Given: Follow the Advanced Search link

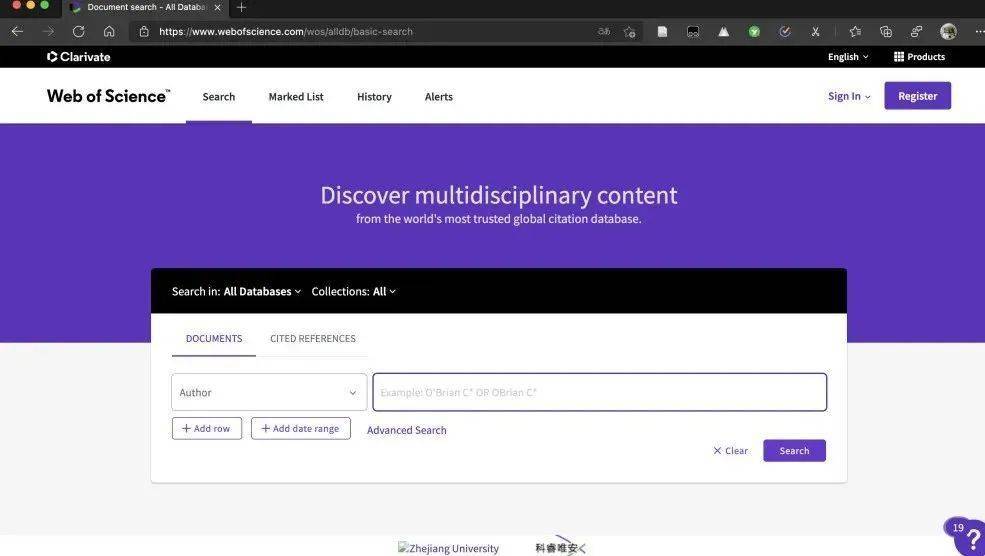Looking at the screenshot, I should click(406, 430).
